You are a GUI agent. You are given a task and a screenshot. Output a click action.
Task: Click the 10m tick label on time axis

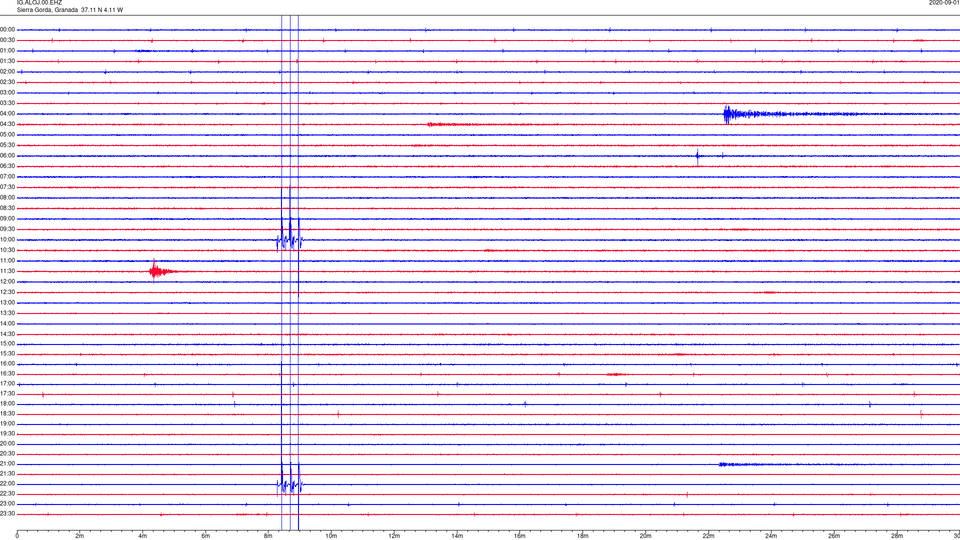tap(331, 536)
